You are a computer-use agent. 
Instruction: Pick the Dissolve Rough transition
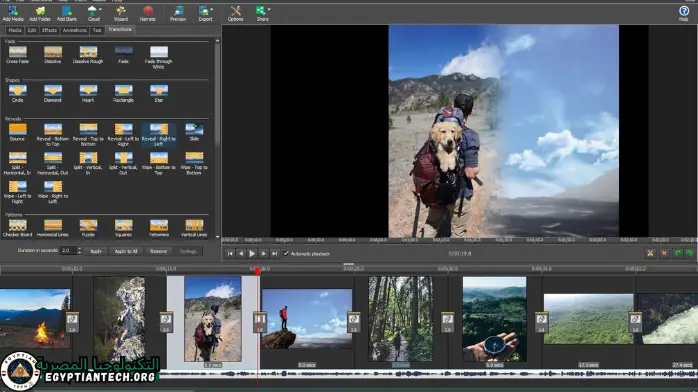pos(88,55)
